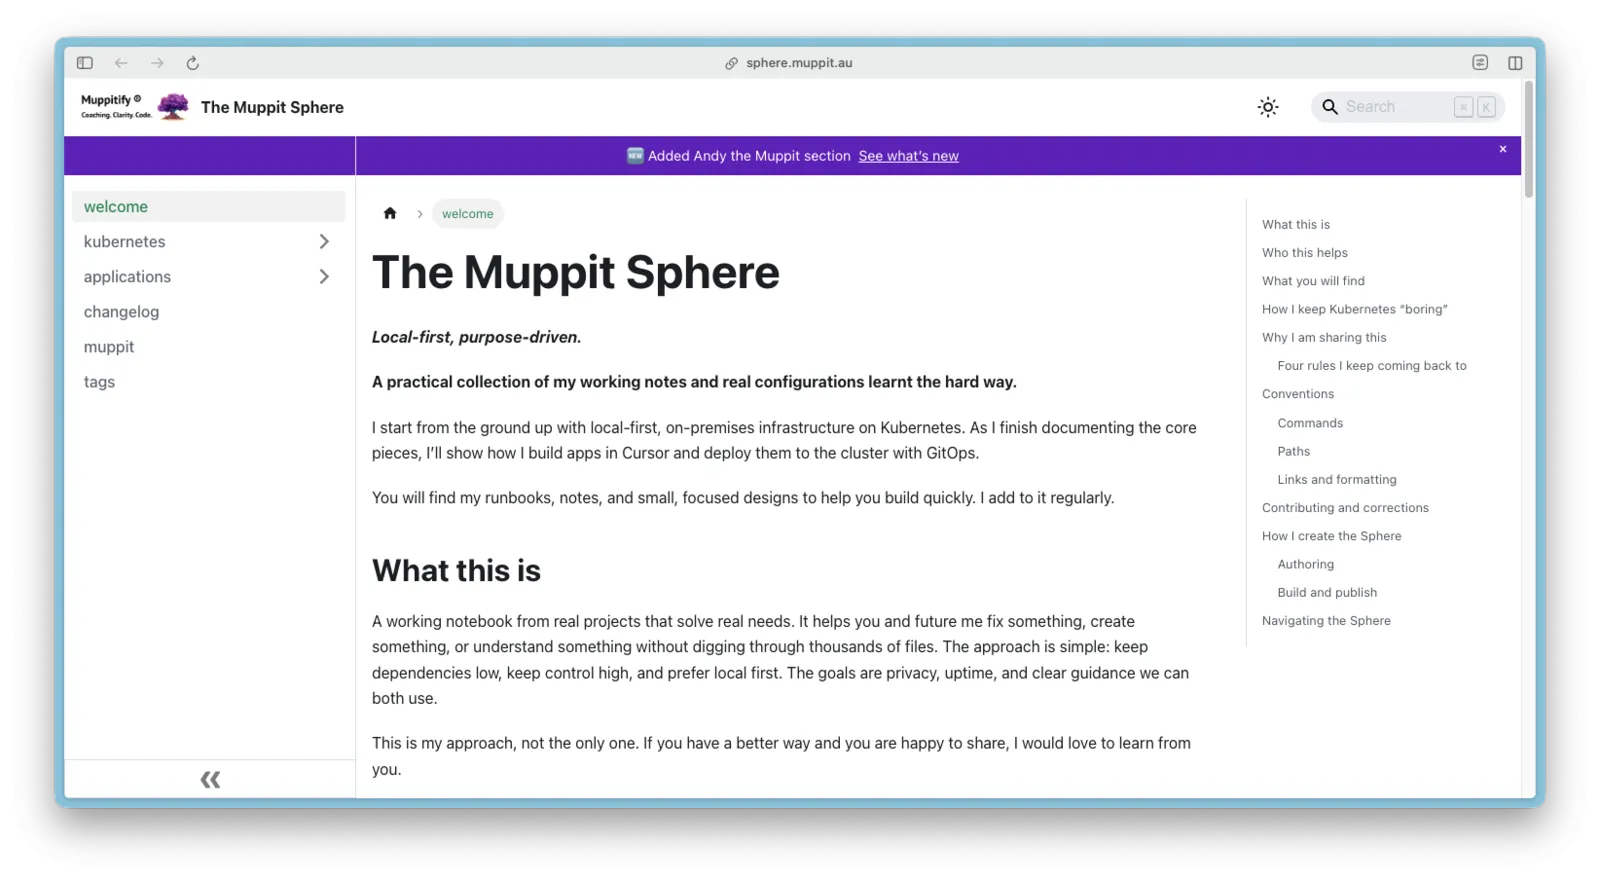Image resolution: width=1600 pixels, height=880 pixels.
Task: Expand the applications section chevron
Action: pyautogui.click(x=324, y=277)
